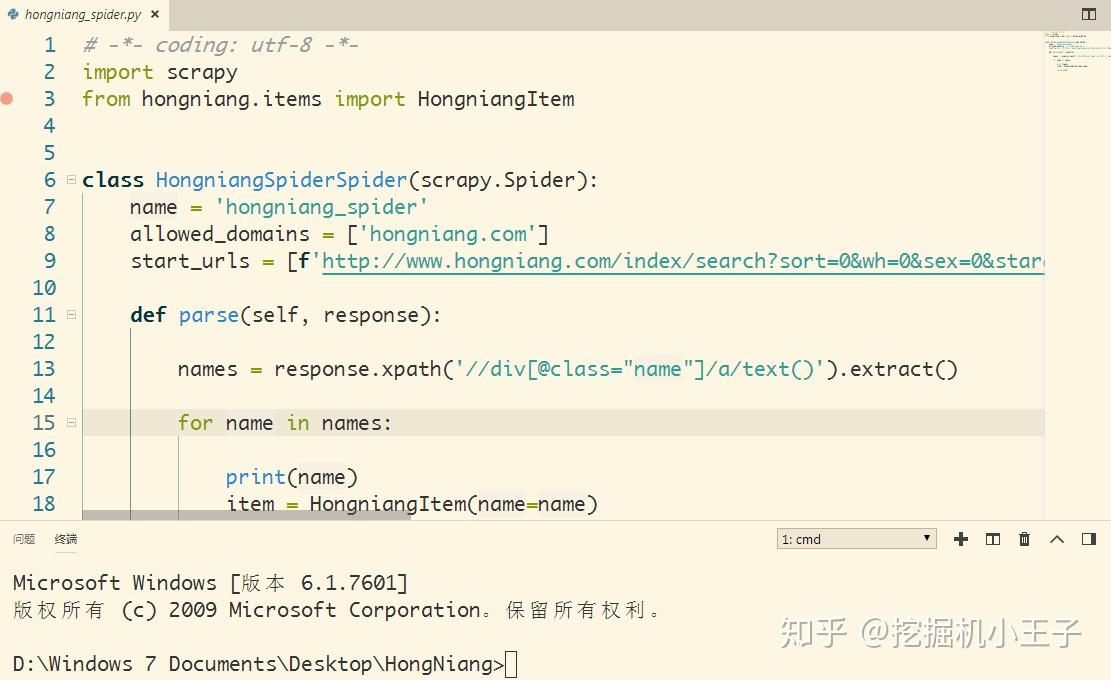
Task: Collapse the parse function fold at line 11
Action: click(71, 314)
